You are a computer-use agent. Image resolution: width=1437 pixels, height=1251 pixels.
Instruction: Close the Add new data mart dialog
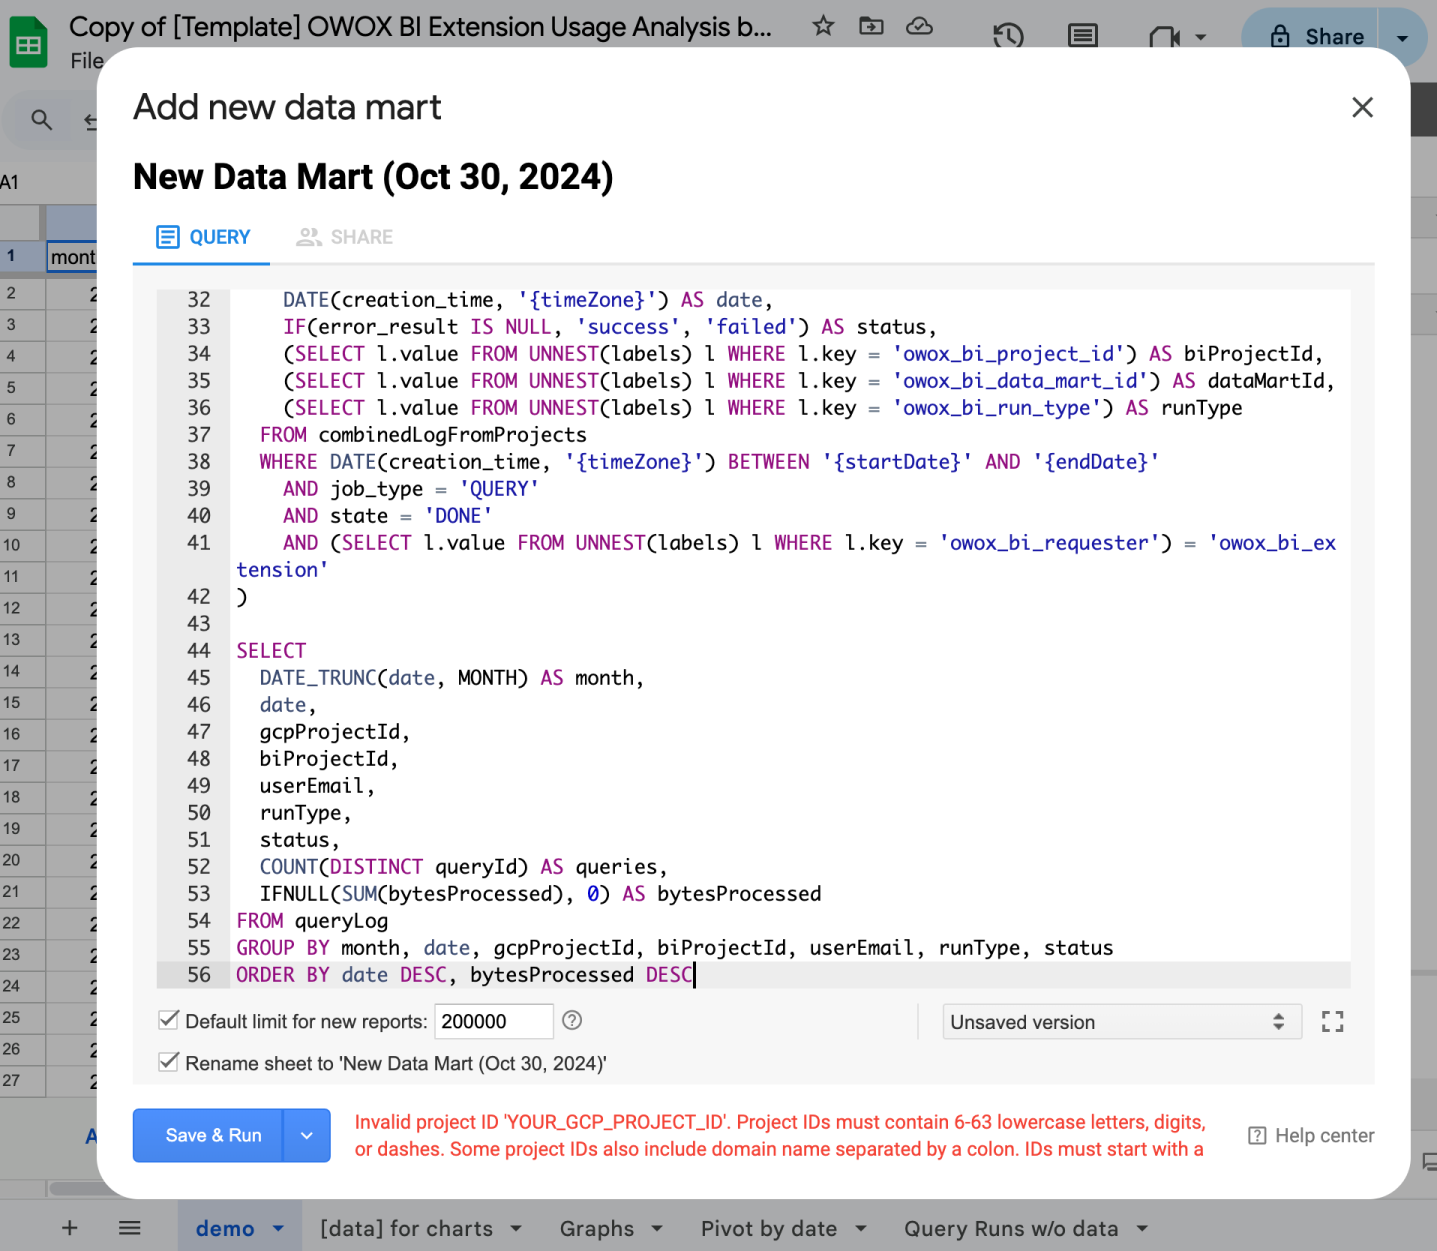[1362, 107]
